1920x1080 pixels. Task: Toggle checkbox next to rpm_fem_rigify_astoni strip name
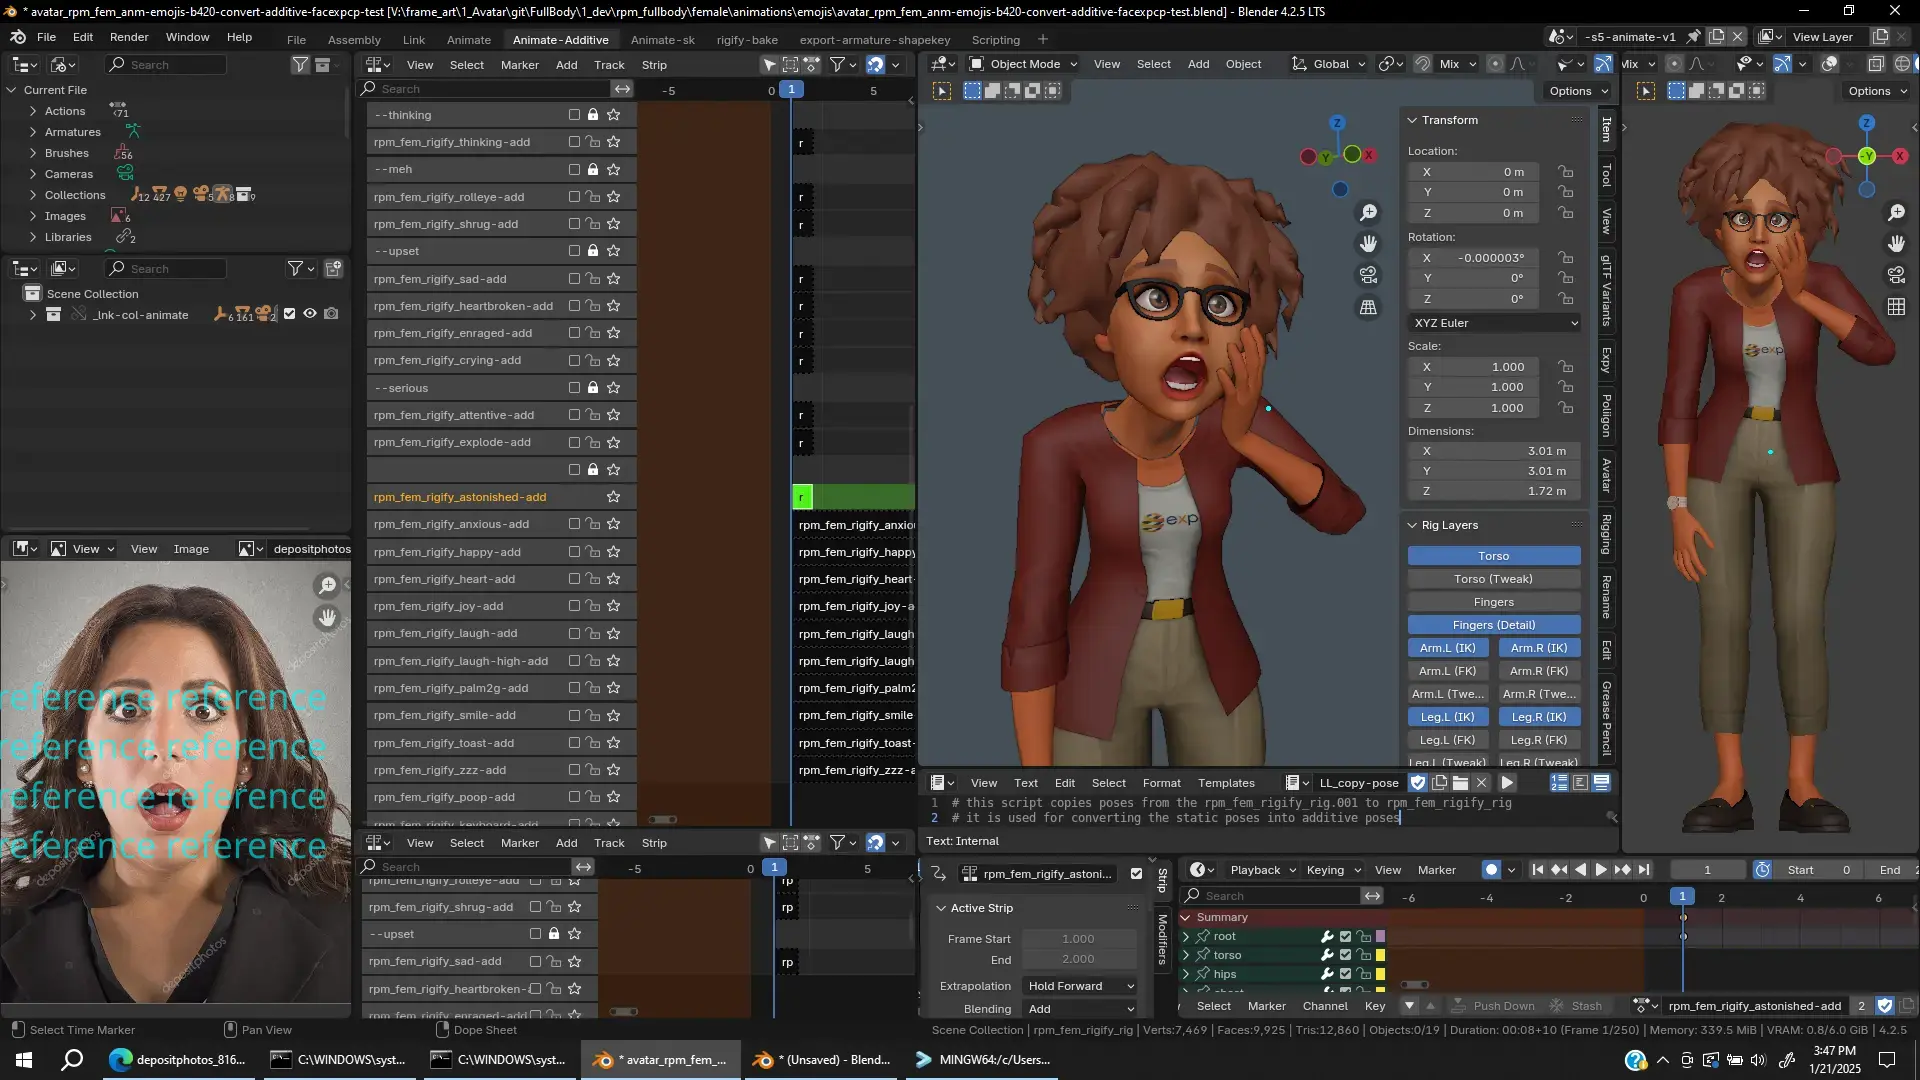pyautogui.click(x=1136, y=874)
